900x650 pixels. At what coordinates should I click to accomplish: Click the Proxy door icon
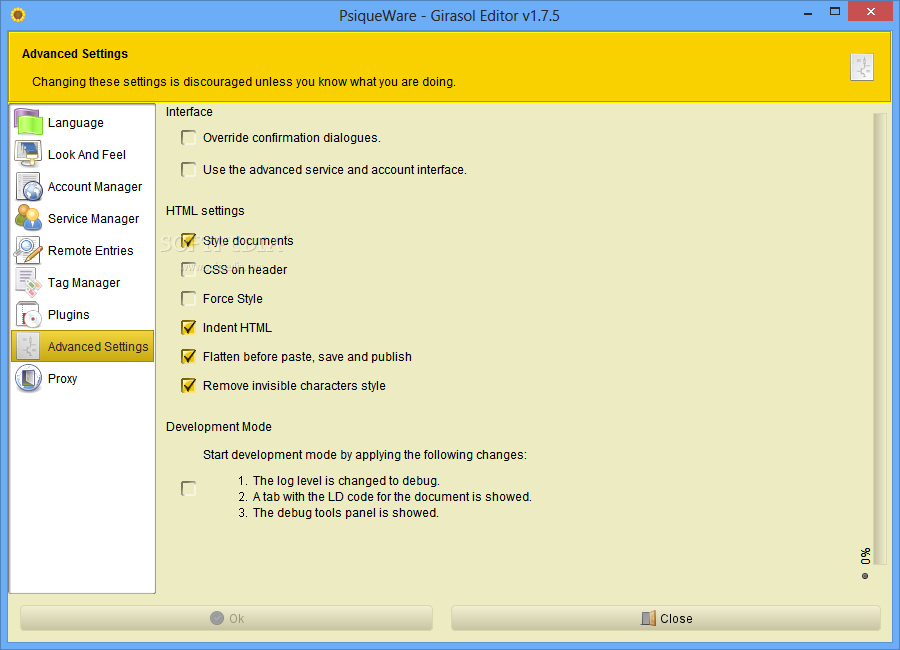(x=28, y=378)
